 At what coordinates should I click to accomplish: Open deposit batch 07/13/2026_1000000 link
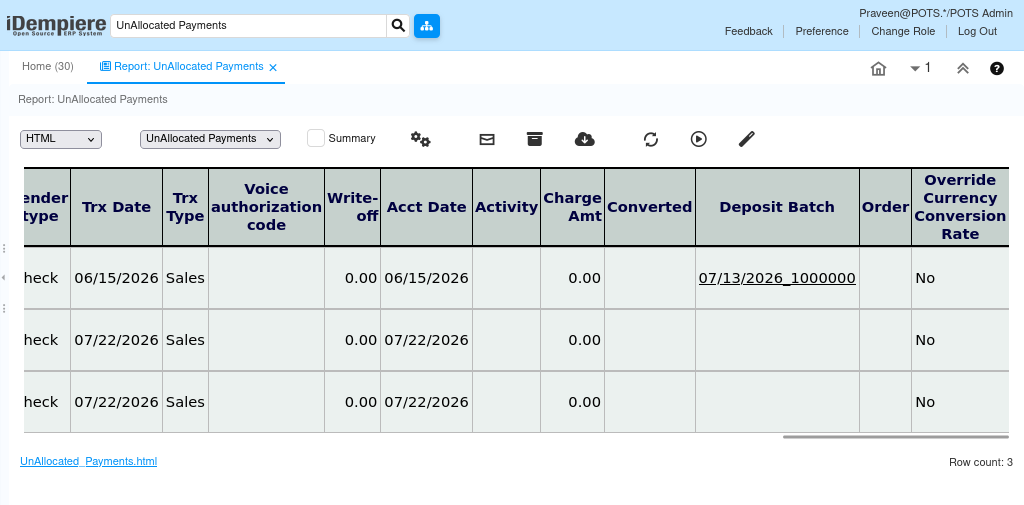coord(777,278)
